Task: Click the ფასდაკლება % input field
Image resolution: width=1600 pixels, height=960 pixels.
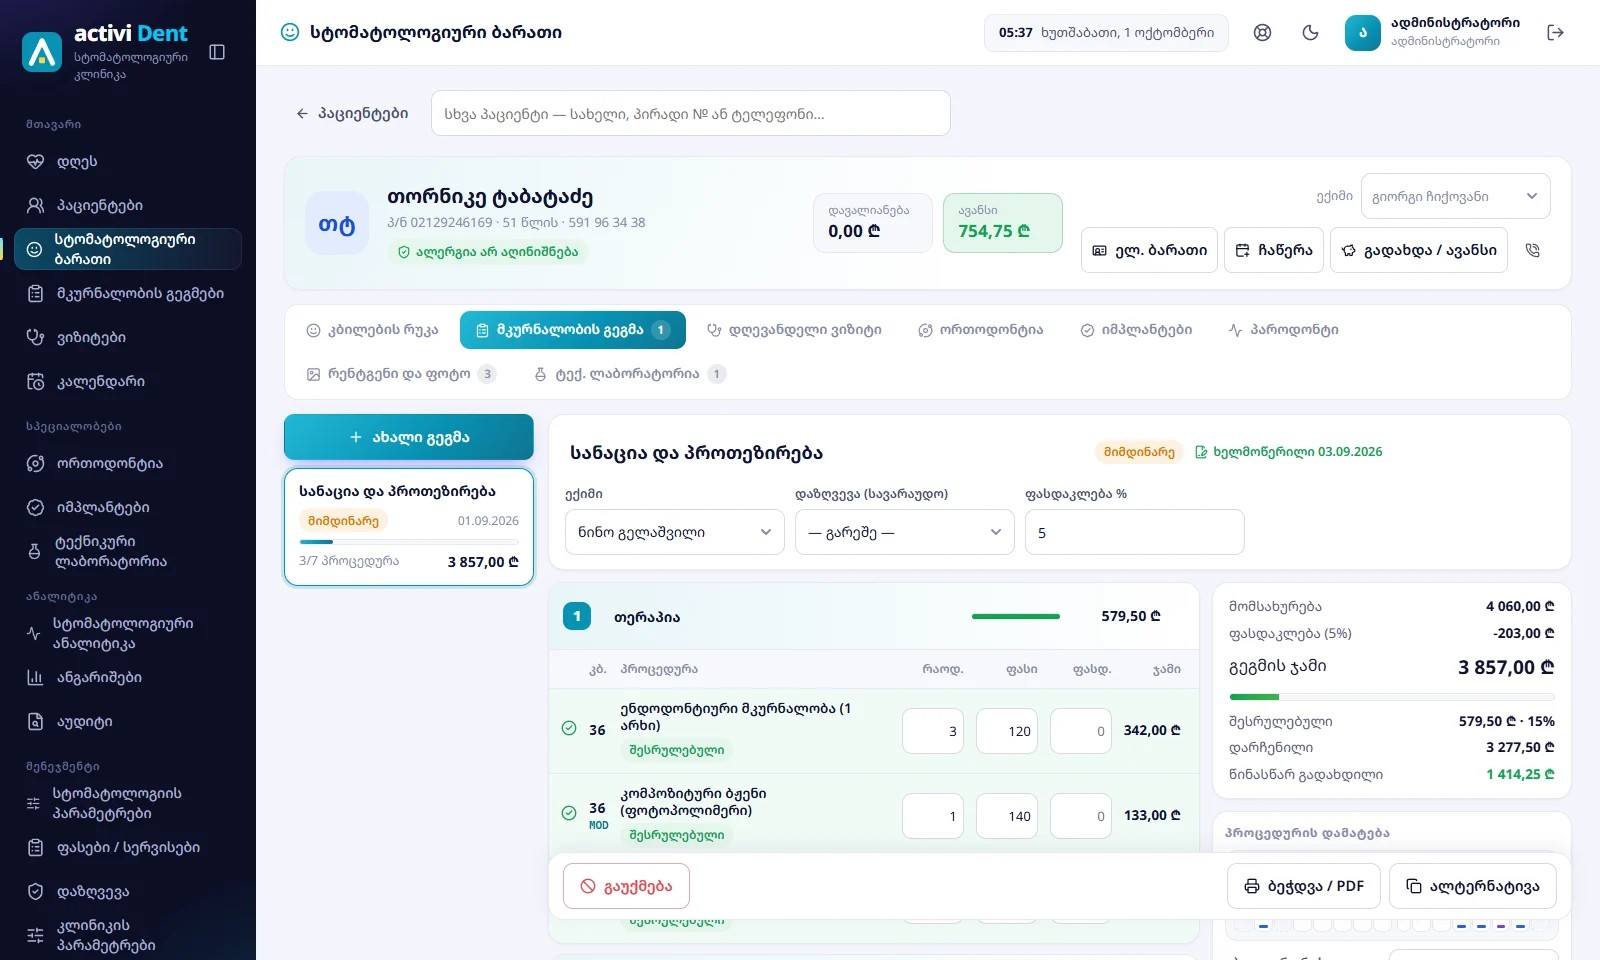Action: [x=1135, y=532]
